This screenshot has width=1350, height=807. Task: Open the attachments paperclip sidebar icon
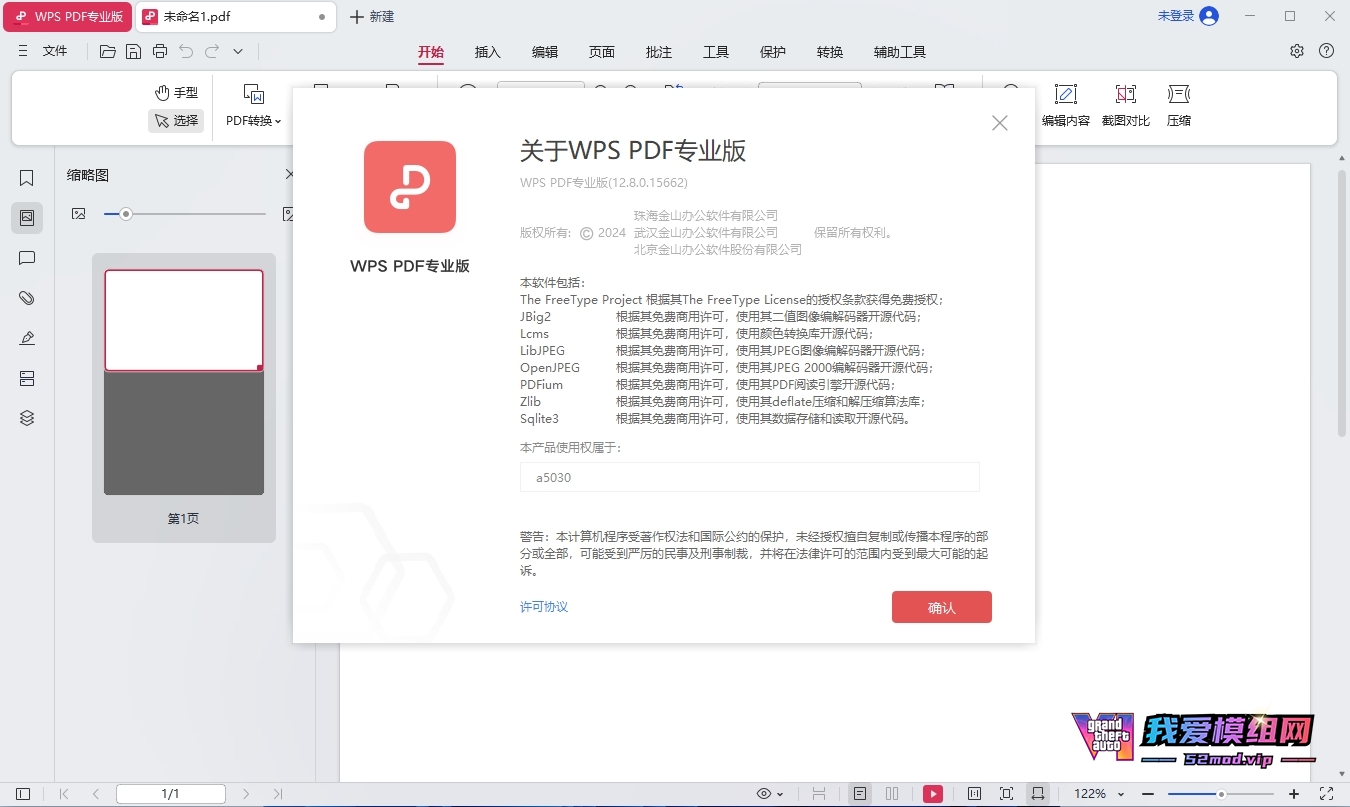pos(27,298)
